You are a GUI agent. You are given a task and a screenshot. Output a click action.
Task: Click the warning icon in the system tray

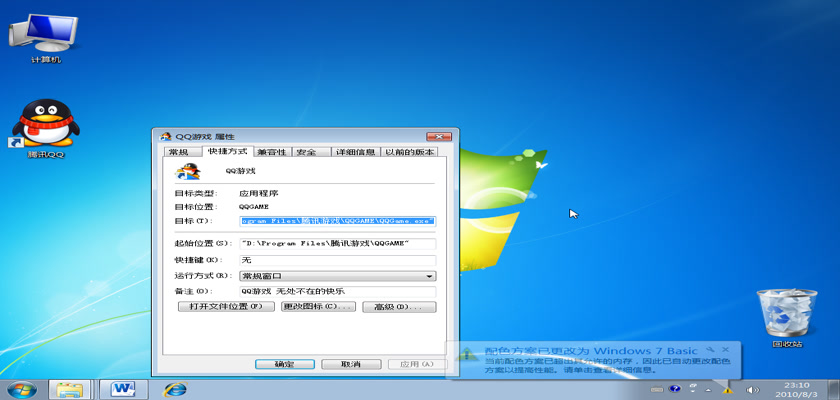point(729,389)
